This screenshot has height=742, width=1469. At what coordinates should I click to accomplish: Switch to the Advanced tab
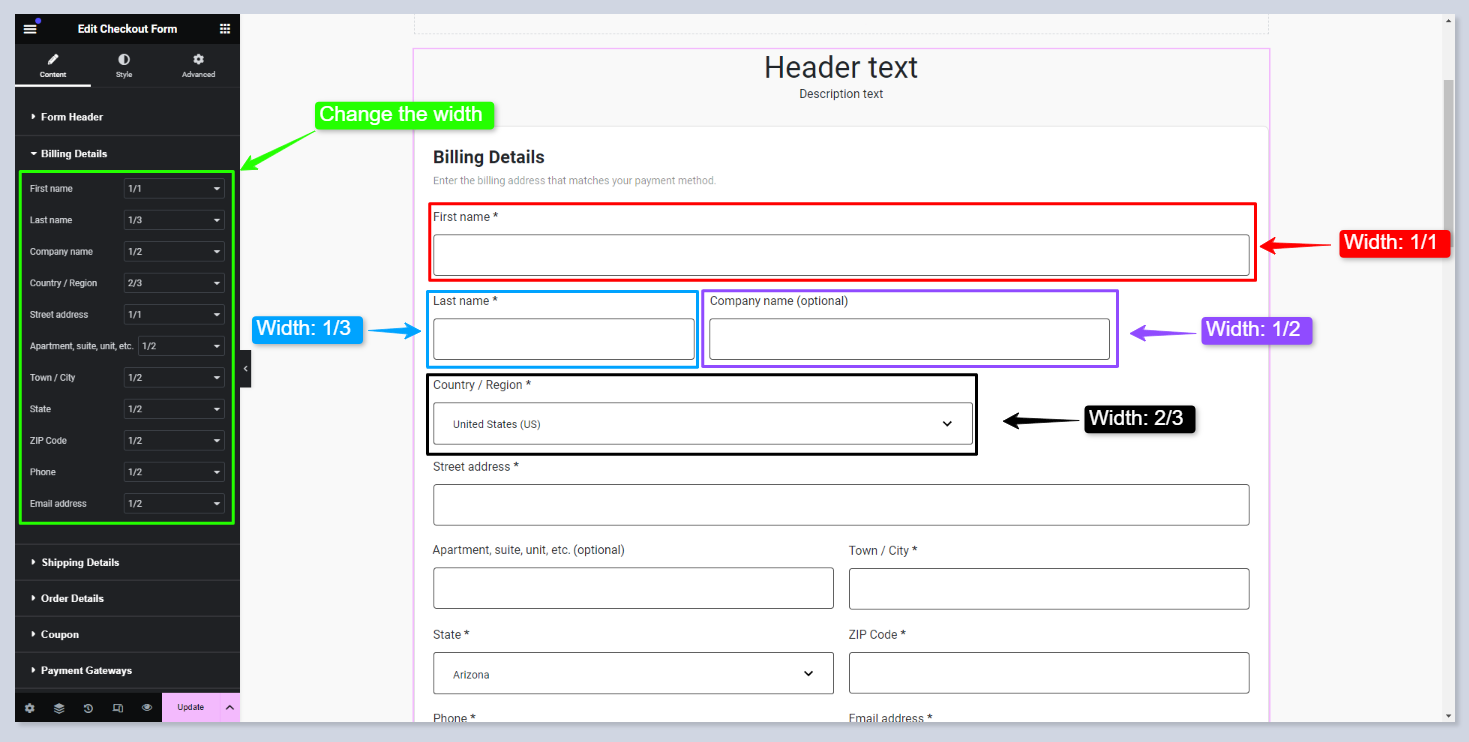click(198, 66)
